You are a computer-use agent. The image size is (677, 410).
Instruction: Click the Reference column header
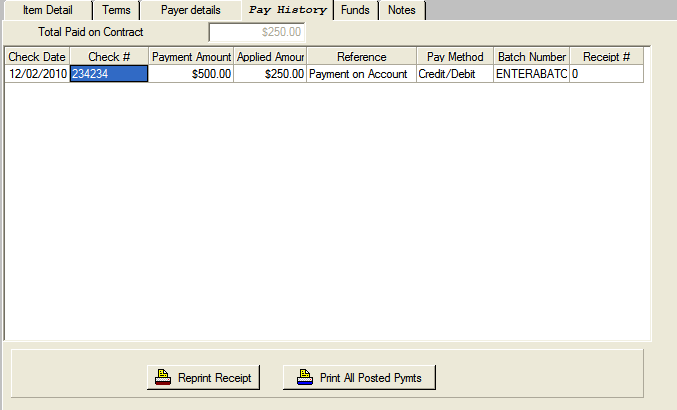[x=361, y=57]
